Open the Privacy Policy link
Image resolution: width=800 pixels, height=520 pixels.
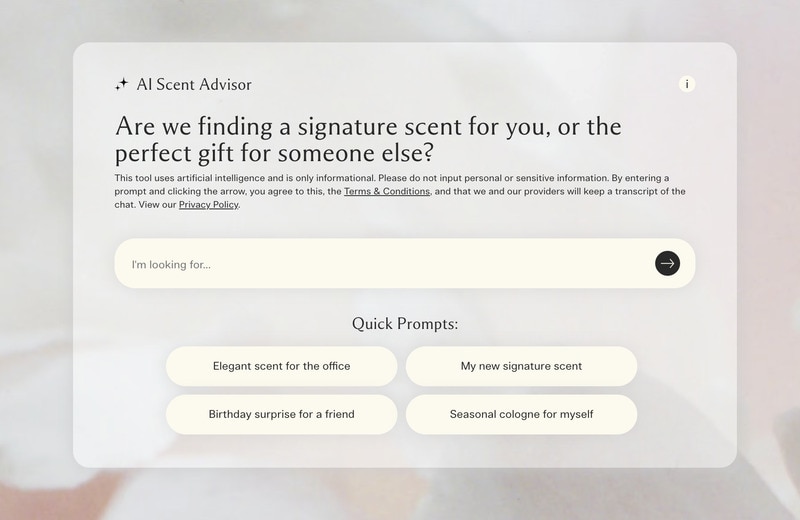tap(209, 205)
